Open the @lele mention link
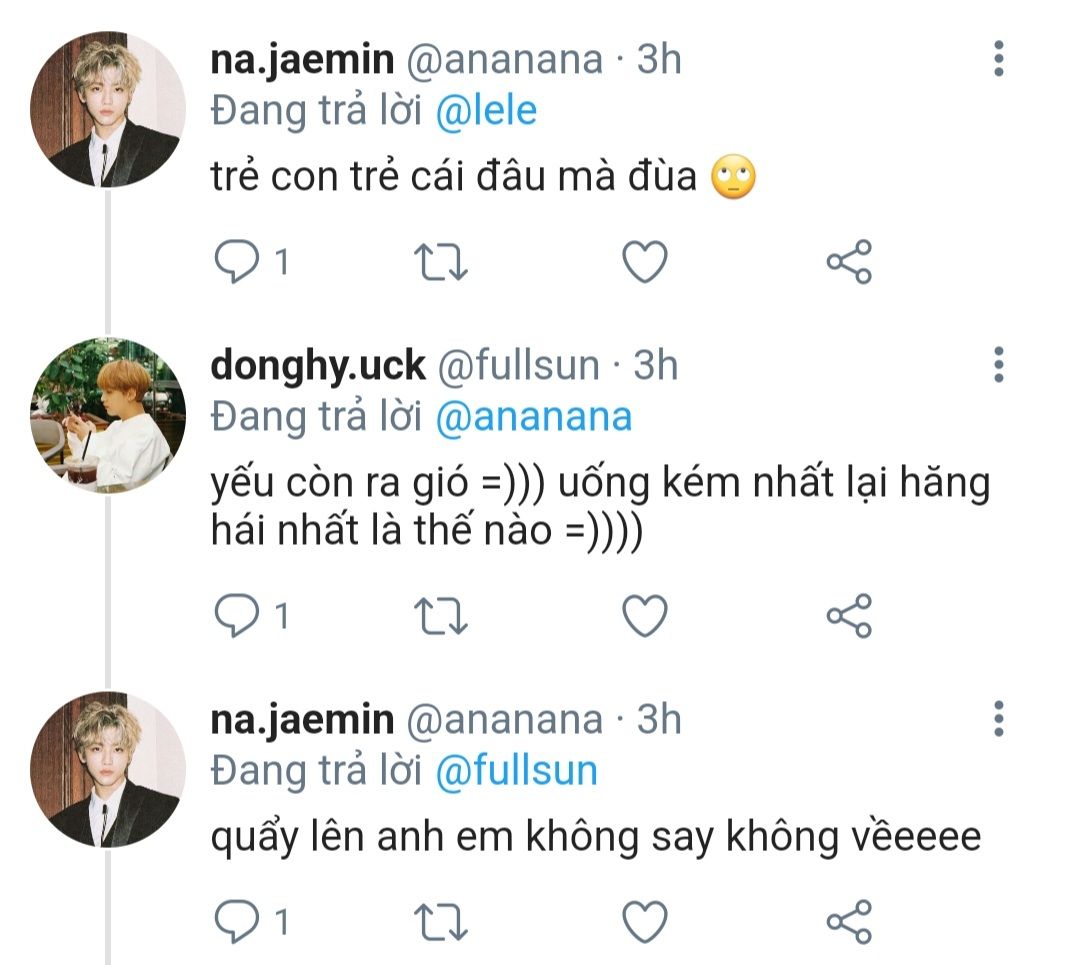Viewport: 1080px width, 965px height. (487, 110)
